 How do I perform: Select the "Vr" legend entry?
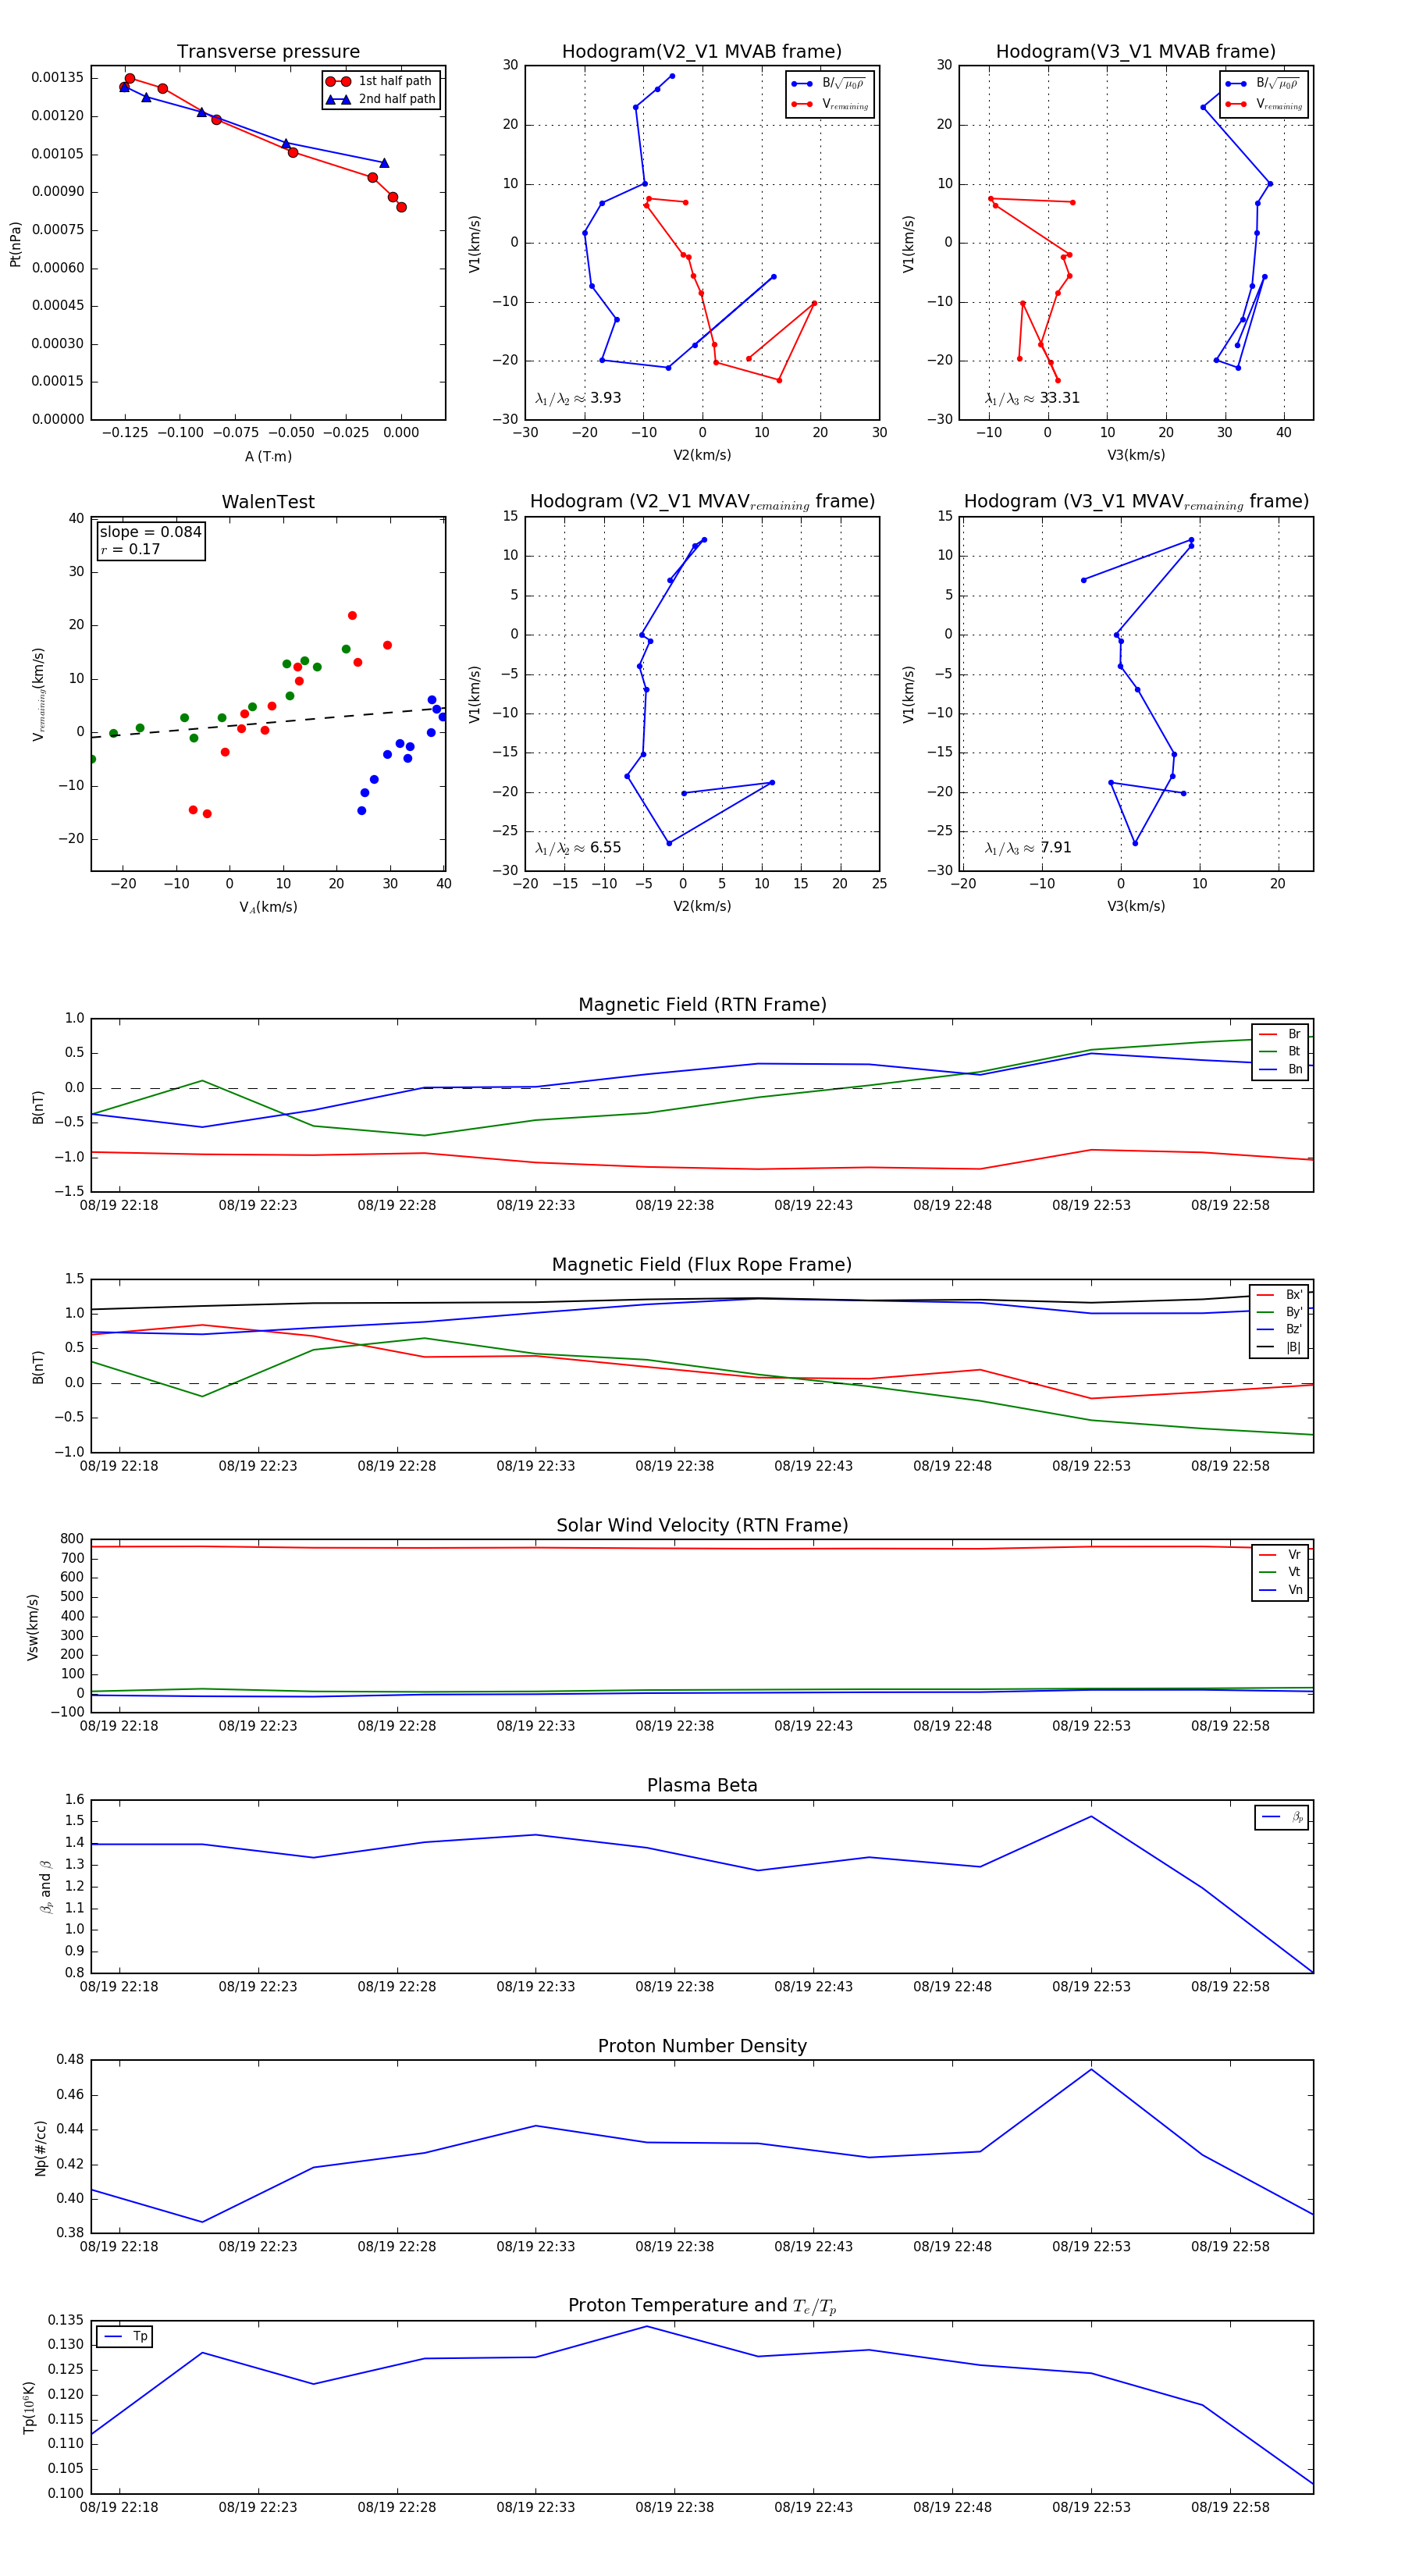tap(1280, 1555)
